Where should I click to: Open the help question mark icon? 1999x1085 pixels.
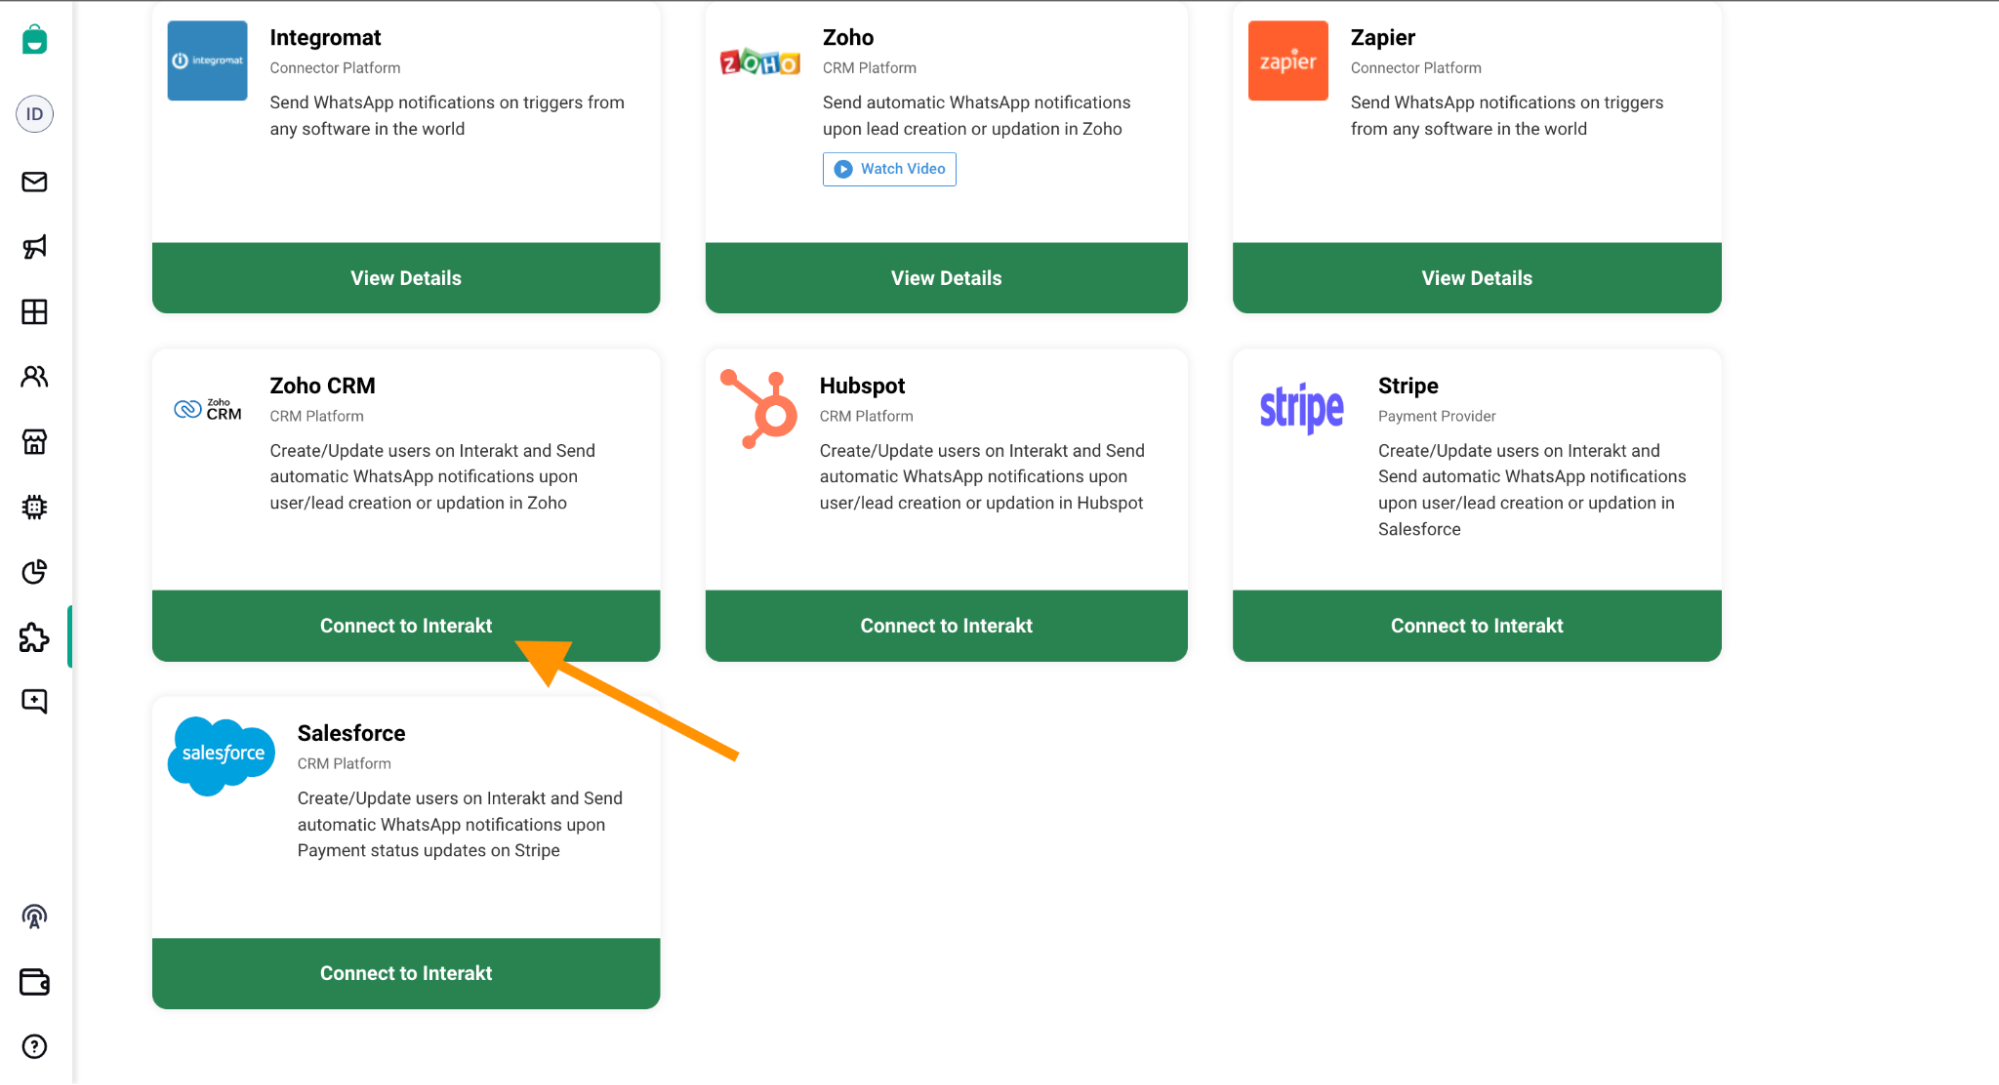[x=35, y=1047]
